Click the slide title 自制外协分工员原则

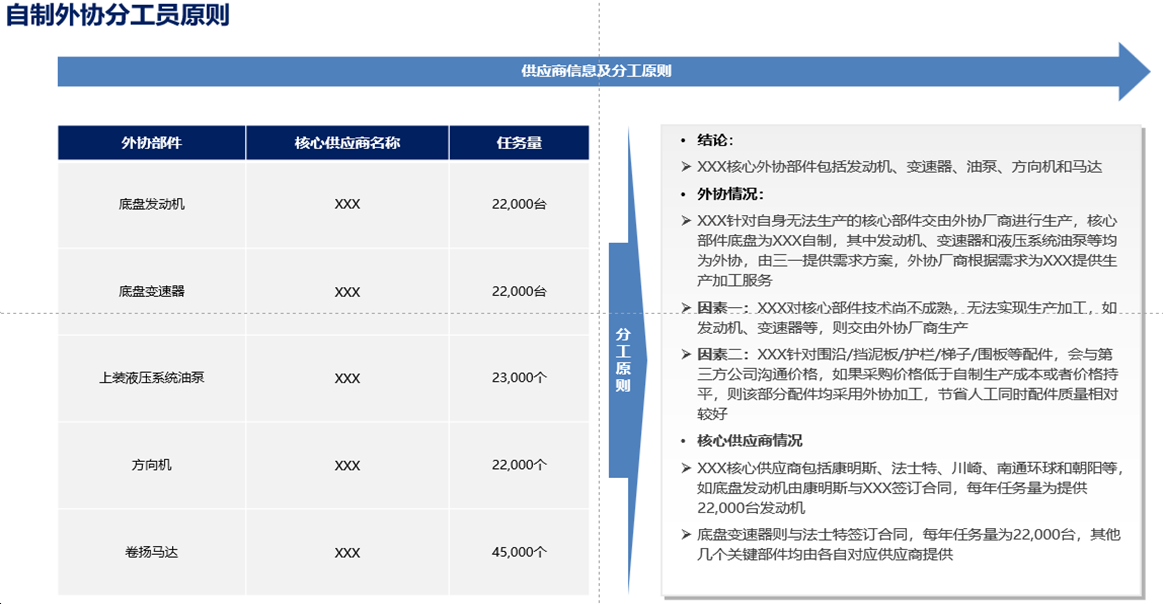(118, 15)
